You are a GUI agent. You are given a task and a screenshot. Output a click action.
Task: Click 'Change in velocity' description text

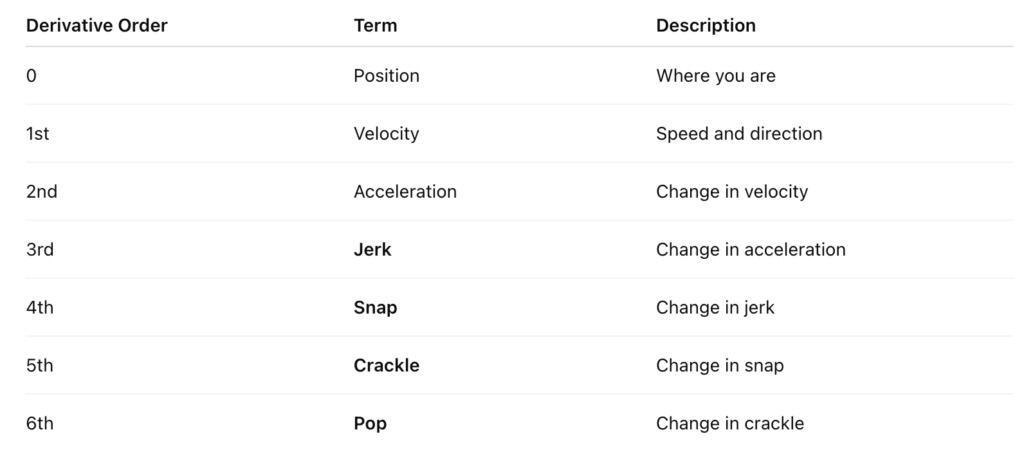(x=731, y=192)
